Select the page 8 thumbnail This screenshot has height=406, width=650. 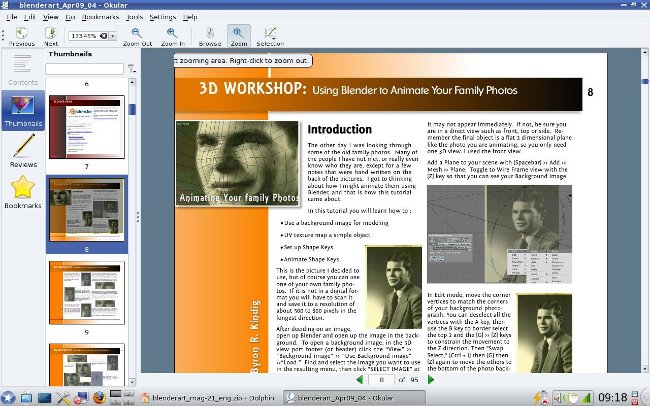(87, 210)
